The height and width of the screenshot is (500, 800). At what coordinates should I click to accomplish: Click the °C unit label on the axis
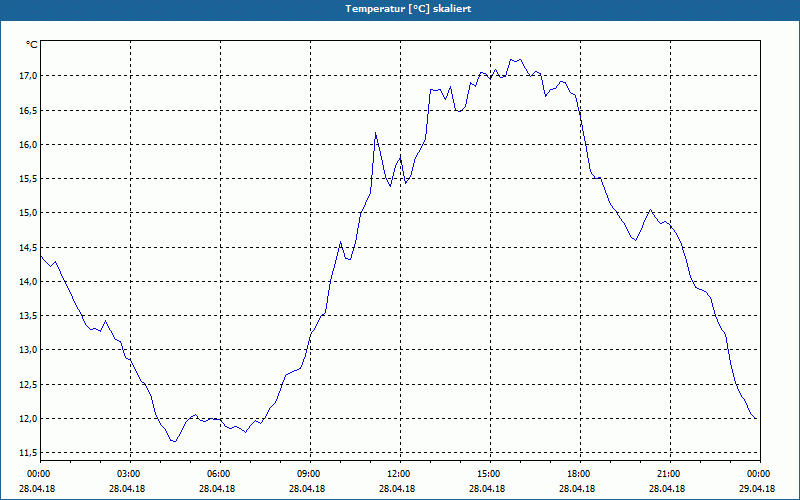pyautogui.click(x=31, y=45)
